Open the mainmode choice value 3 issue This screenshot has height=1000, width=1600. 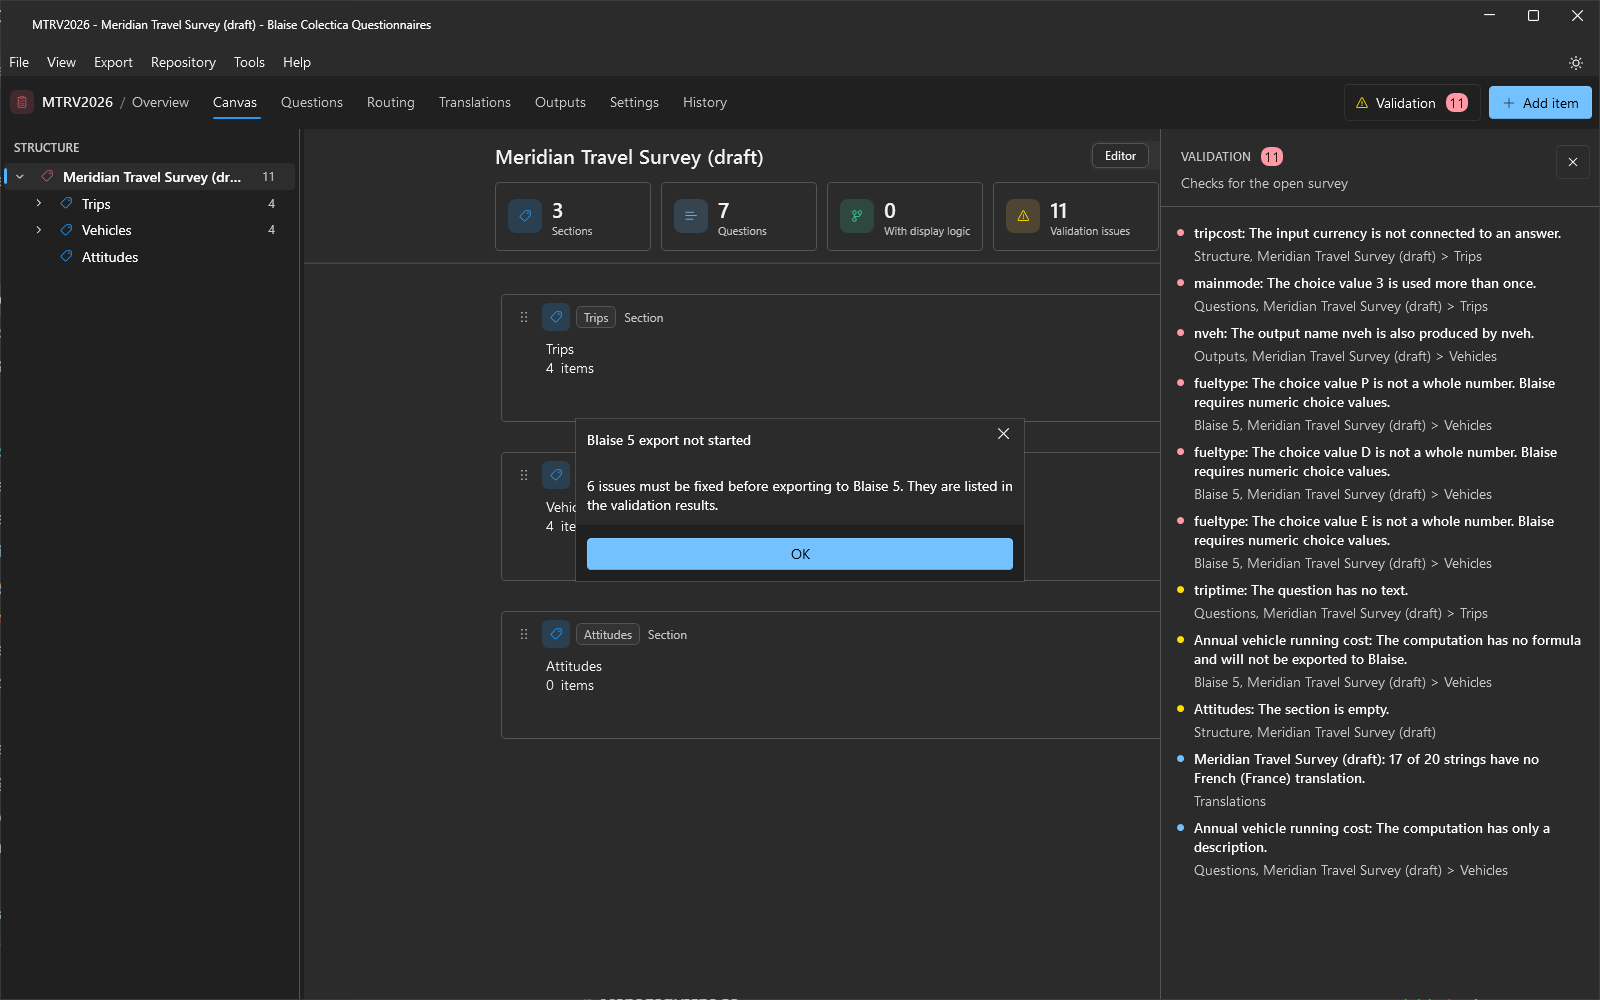point(1380,294)
